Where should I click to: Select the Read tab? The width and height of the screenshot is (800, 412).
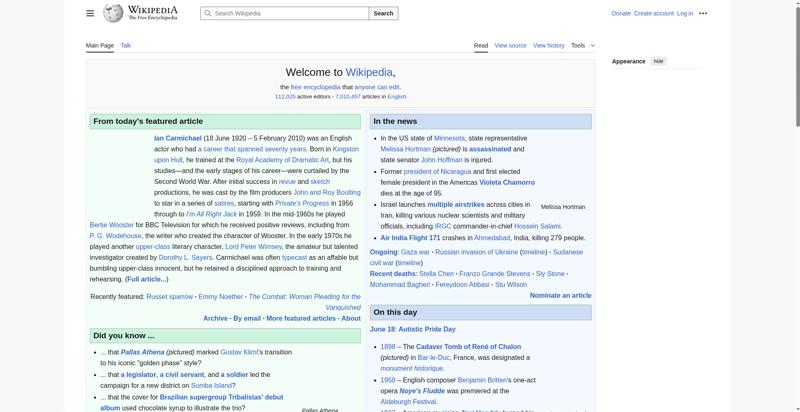pos(481,45)
